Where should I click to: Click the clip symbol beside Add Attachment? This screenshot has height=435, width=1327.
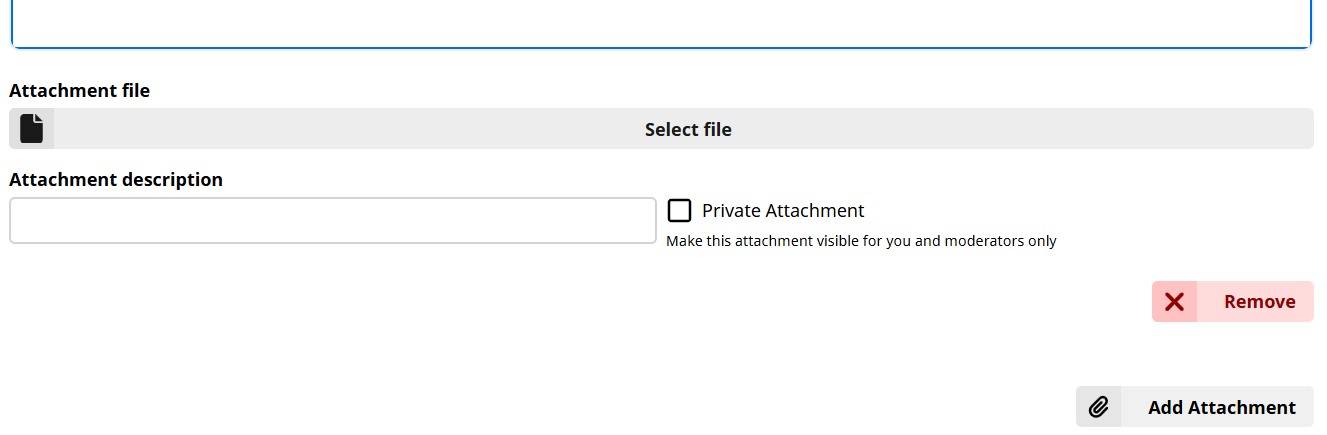coord(1099,407)
